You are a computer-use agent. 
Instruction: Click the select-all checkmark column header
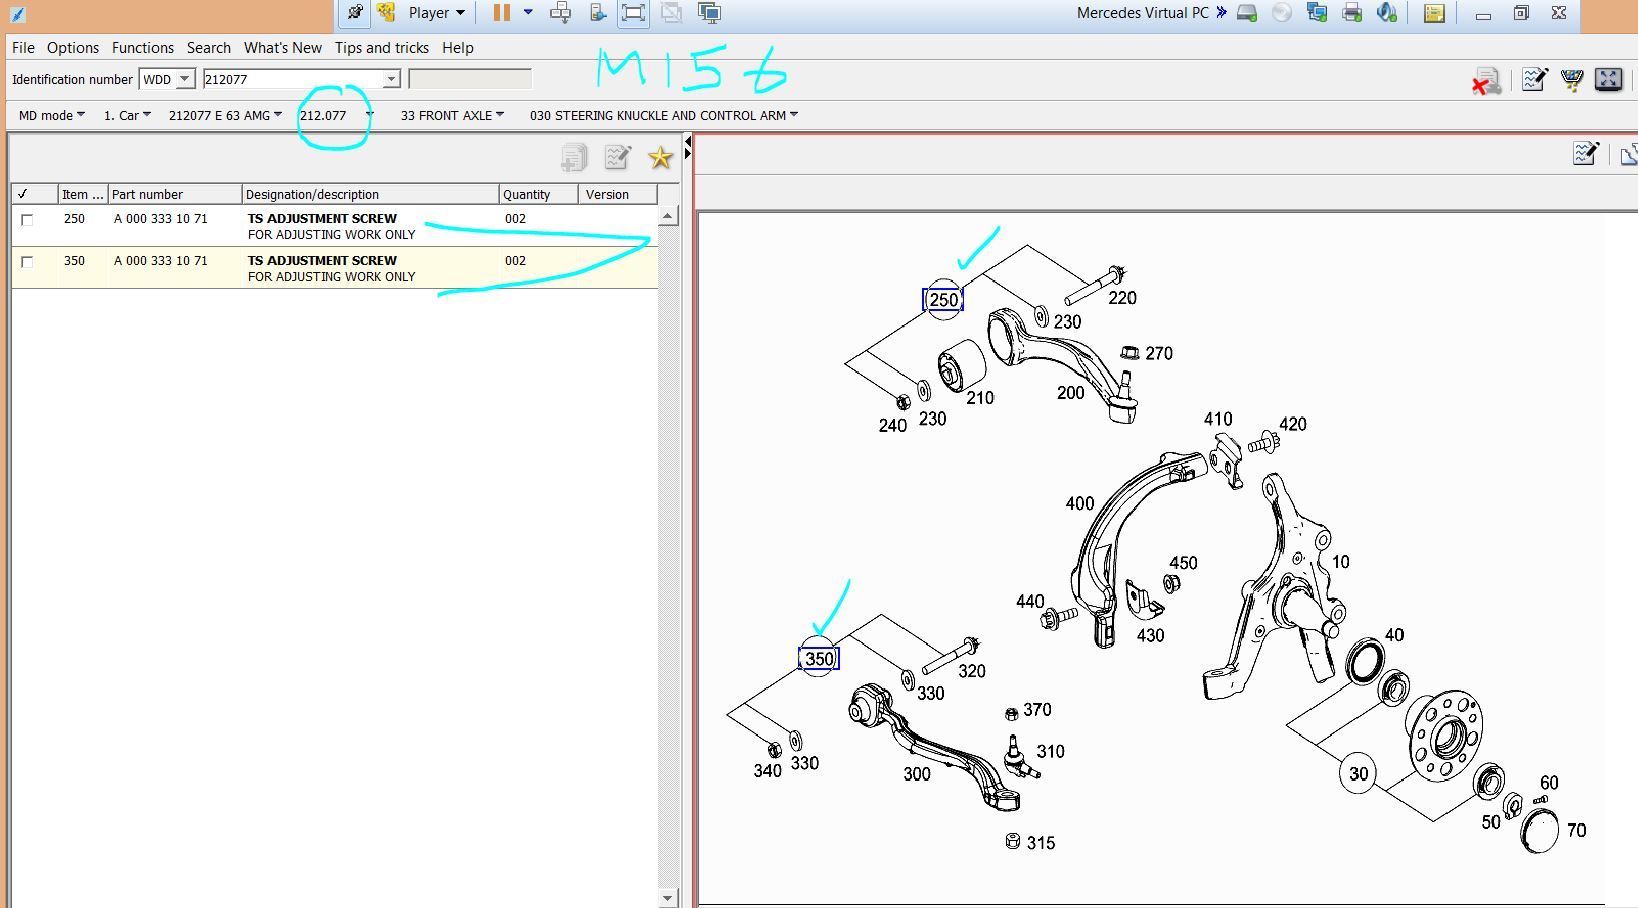click(23, 194)
